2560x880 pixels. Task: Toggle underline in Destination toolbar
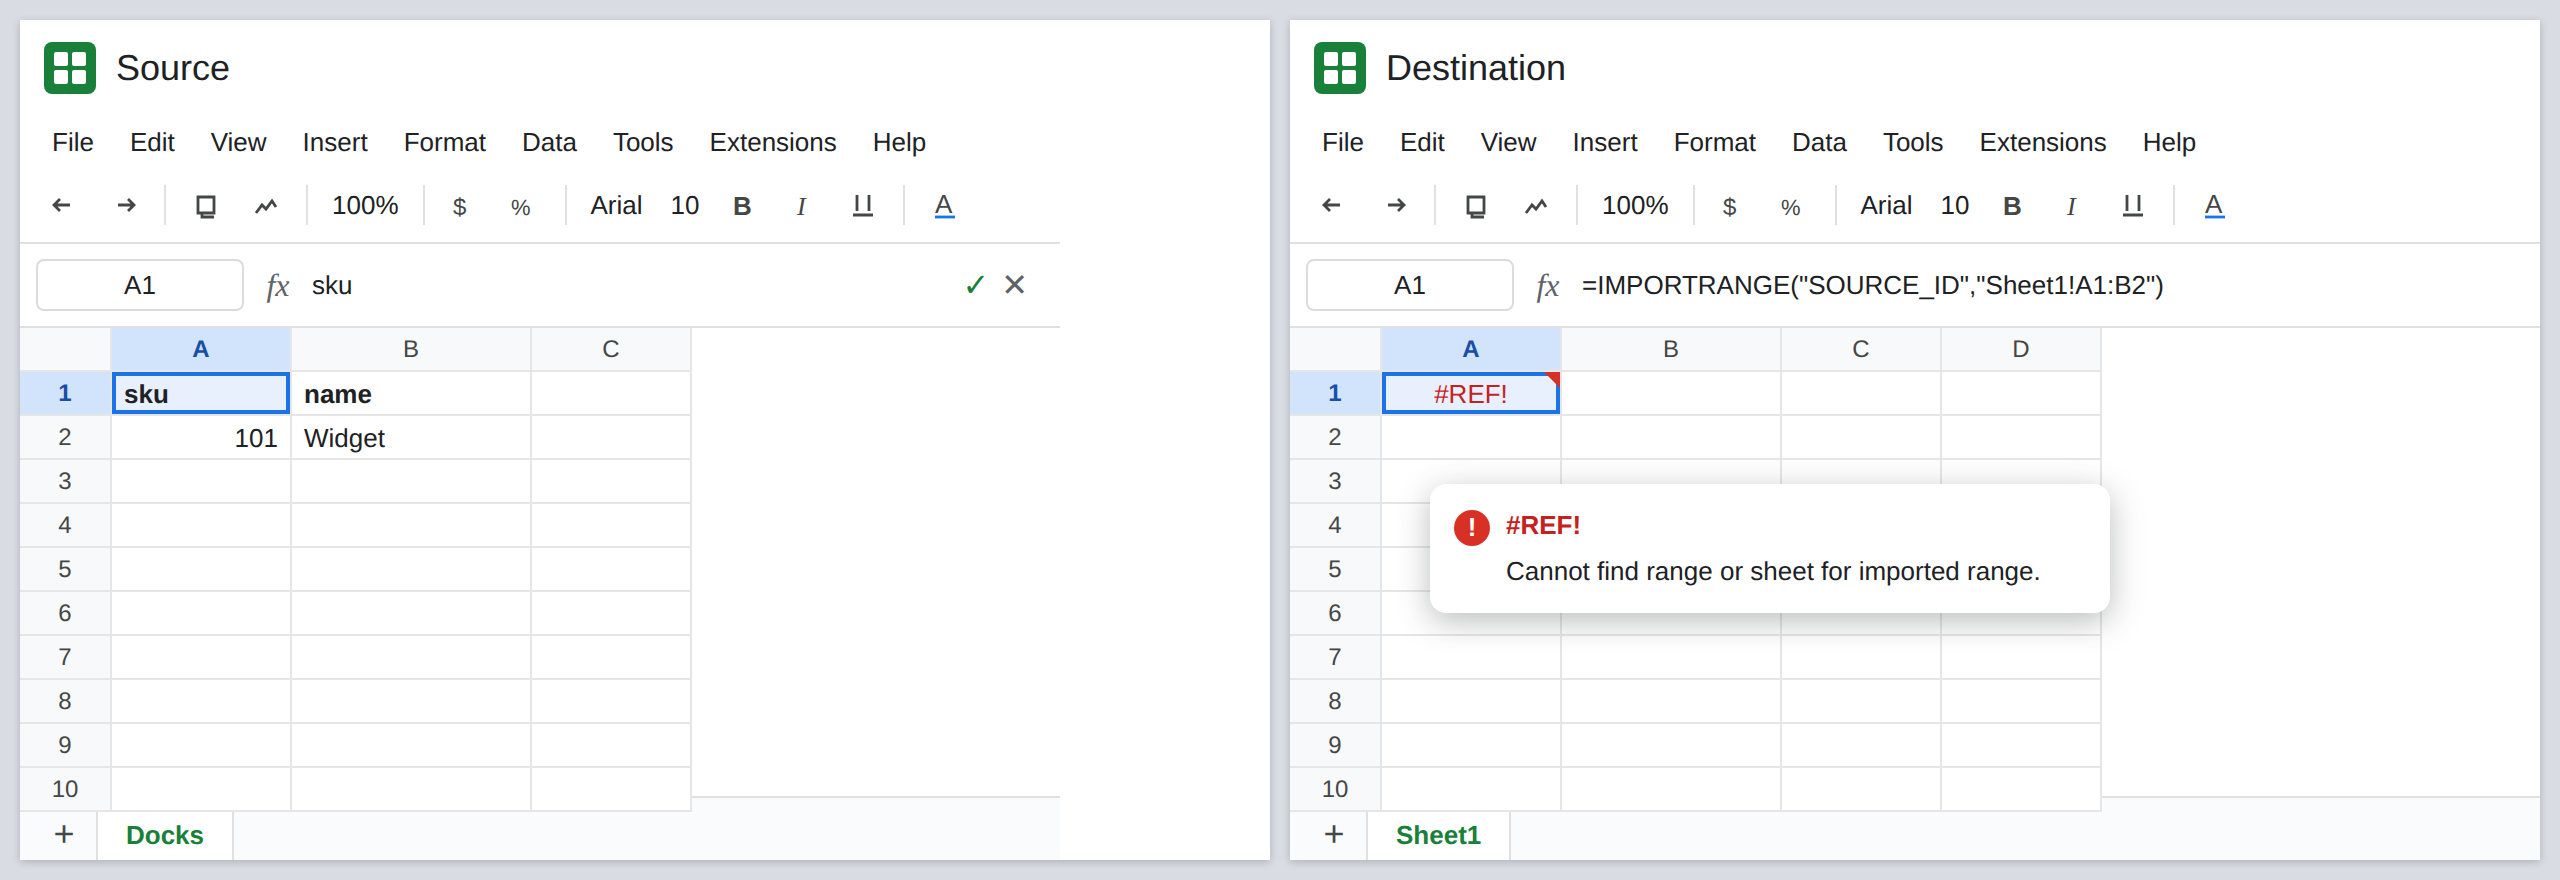[x=2133, y=206]
